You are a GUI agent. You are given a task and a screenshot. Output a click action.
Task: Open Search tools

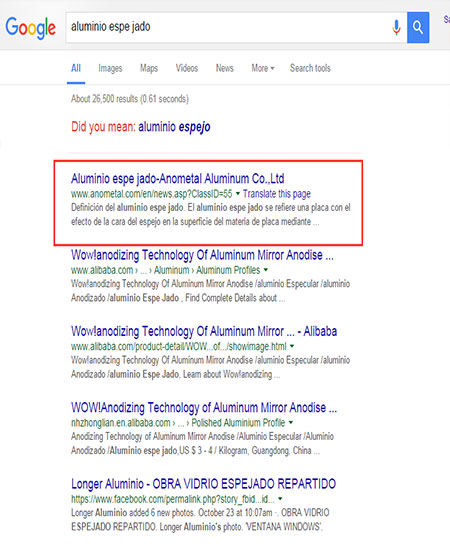coord(310,68)
